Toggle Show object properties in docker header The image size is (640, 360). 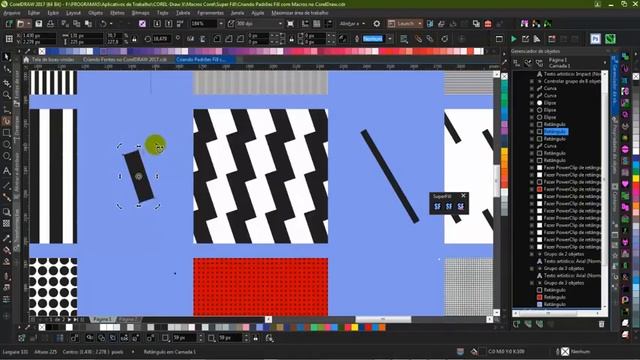517,63
